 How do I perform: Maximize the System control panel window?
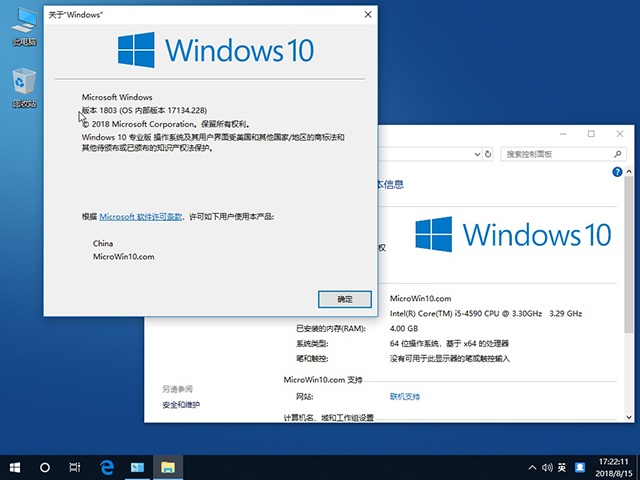[x=591, y=134]
